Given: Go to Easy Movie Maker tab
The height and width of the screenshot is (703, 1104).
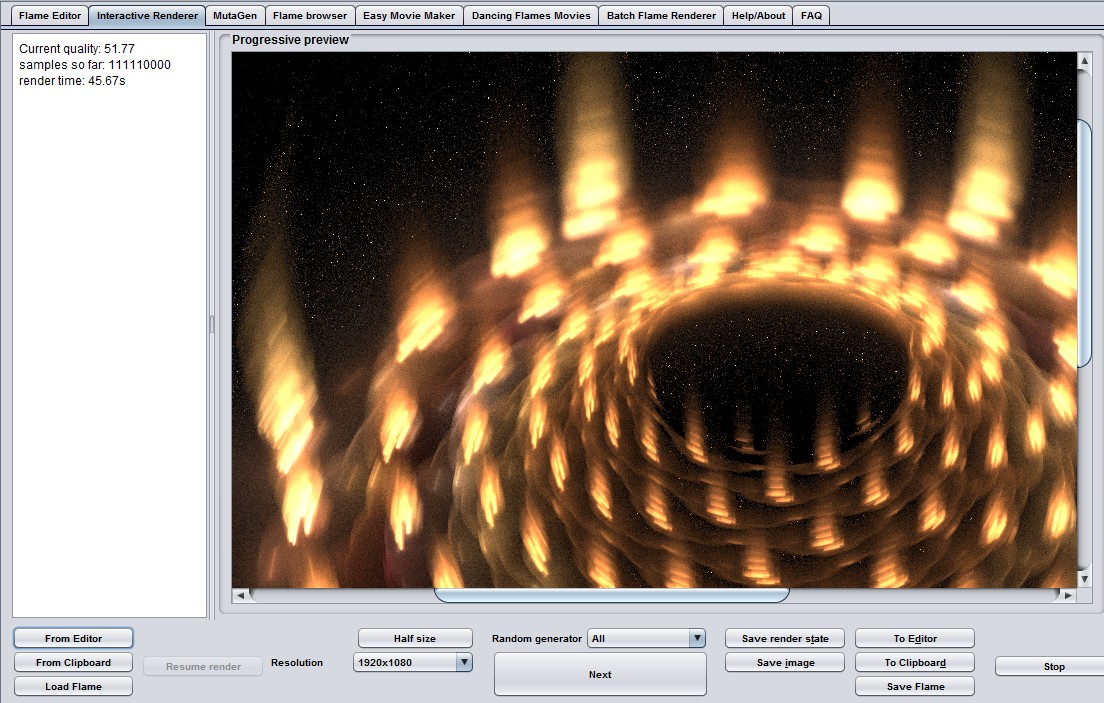Looking at the screenshot, I should 409,16.
